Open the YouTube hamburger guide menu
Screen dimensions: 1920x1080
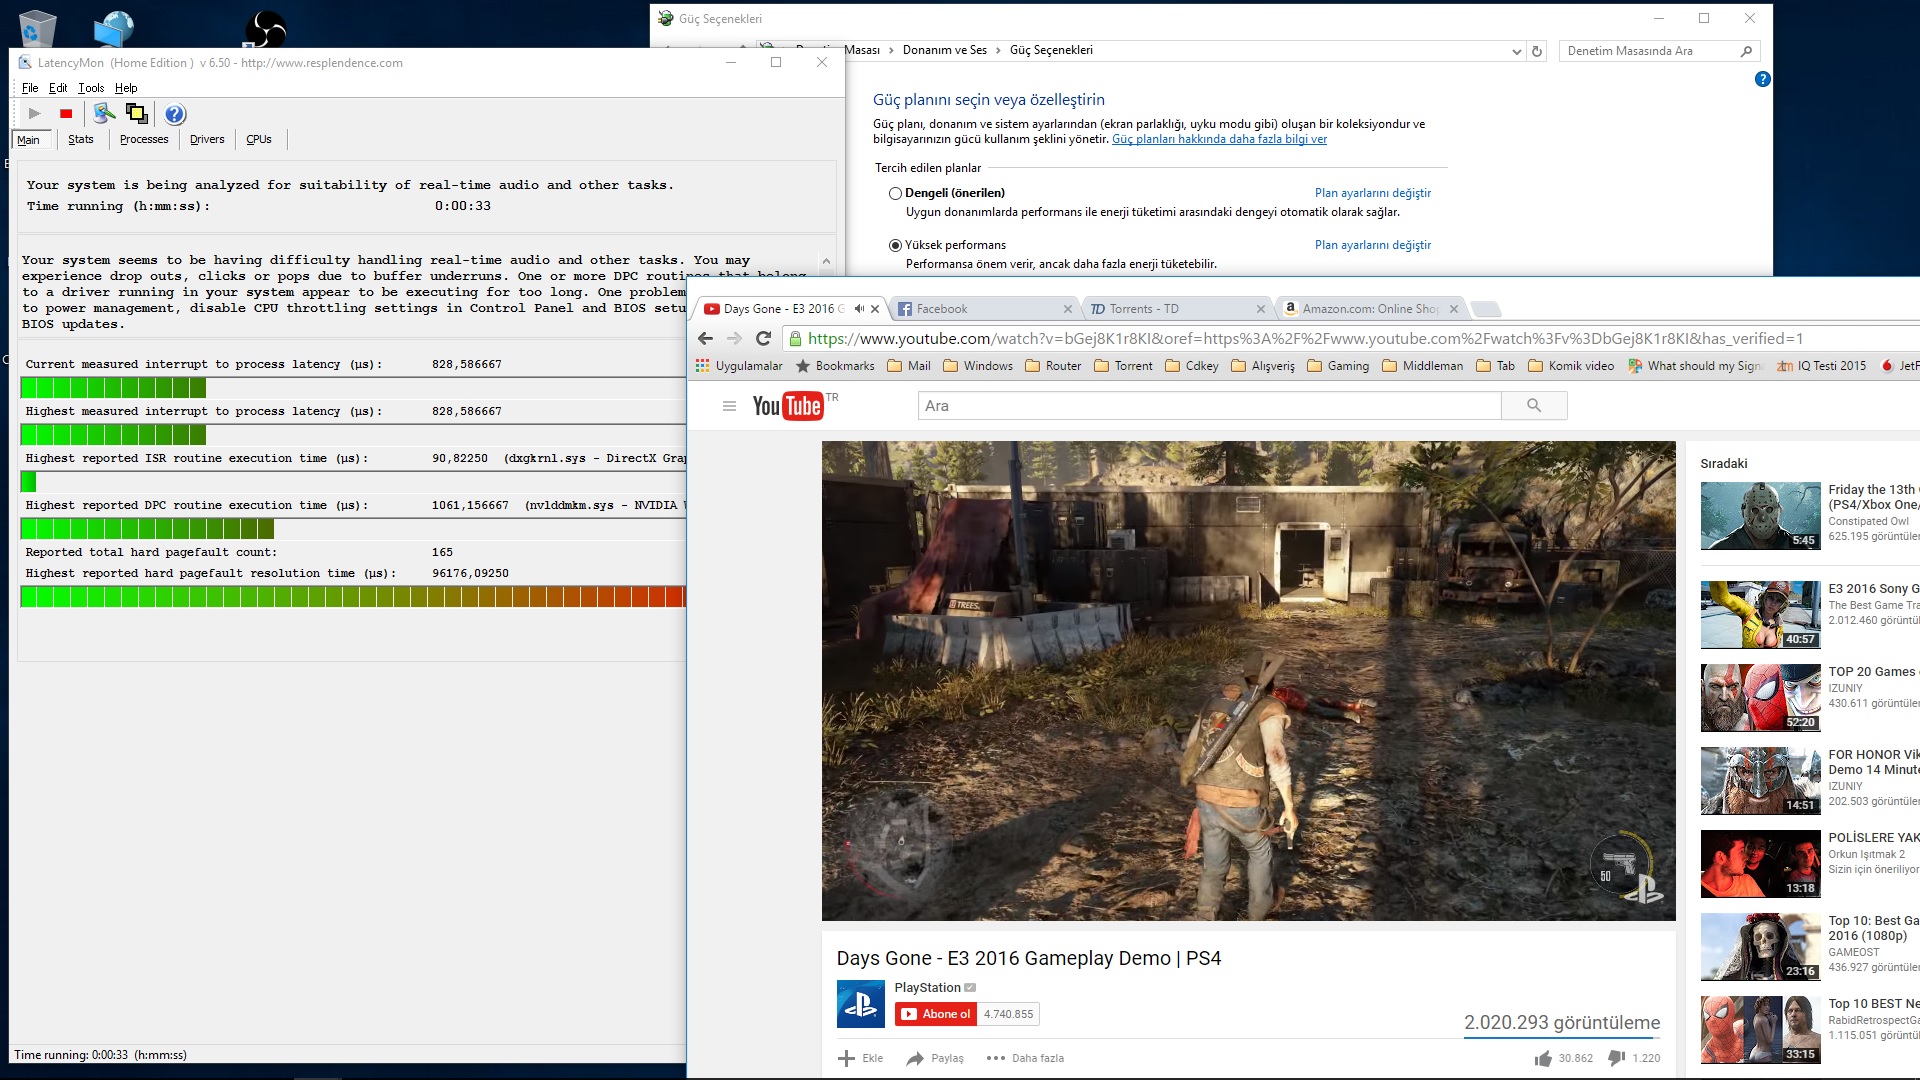[729, 406]
